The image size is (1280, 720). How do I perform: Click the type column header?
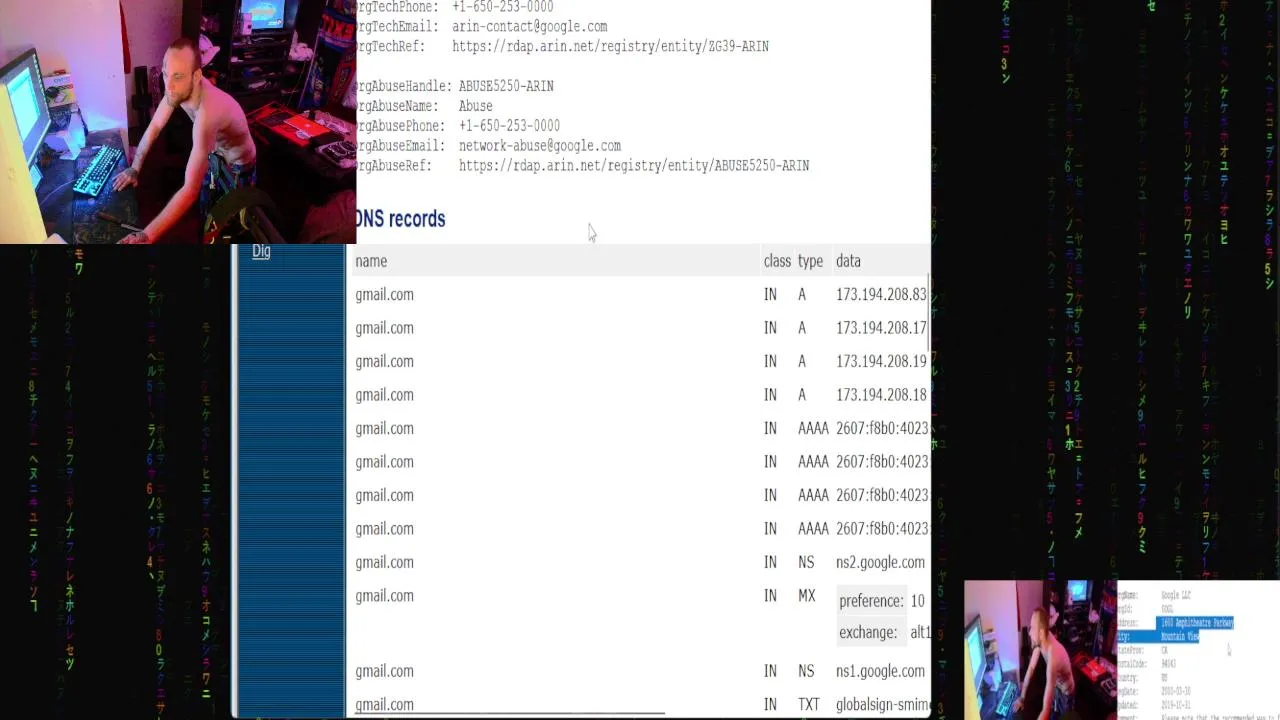tap(810, 261)
